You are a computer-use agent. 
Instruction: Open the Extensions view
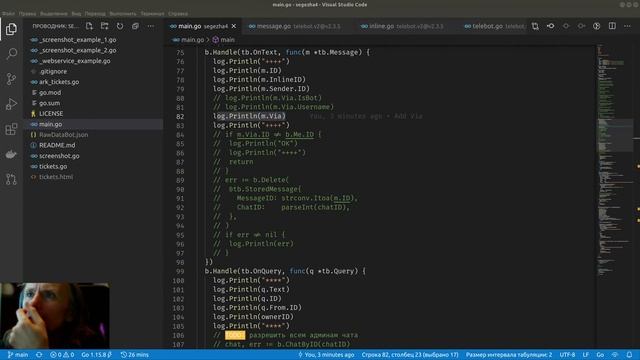(x=11, y=129)
